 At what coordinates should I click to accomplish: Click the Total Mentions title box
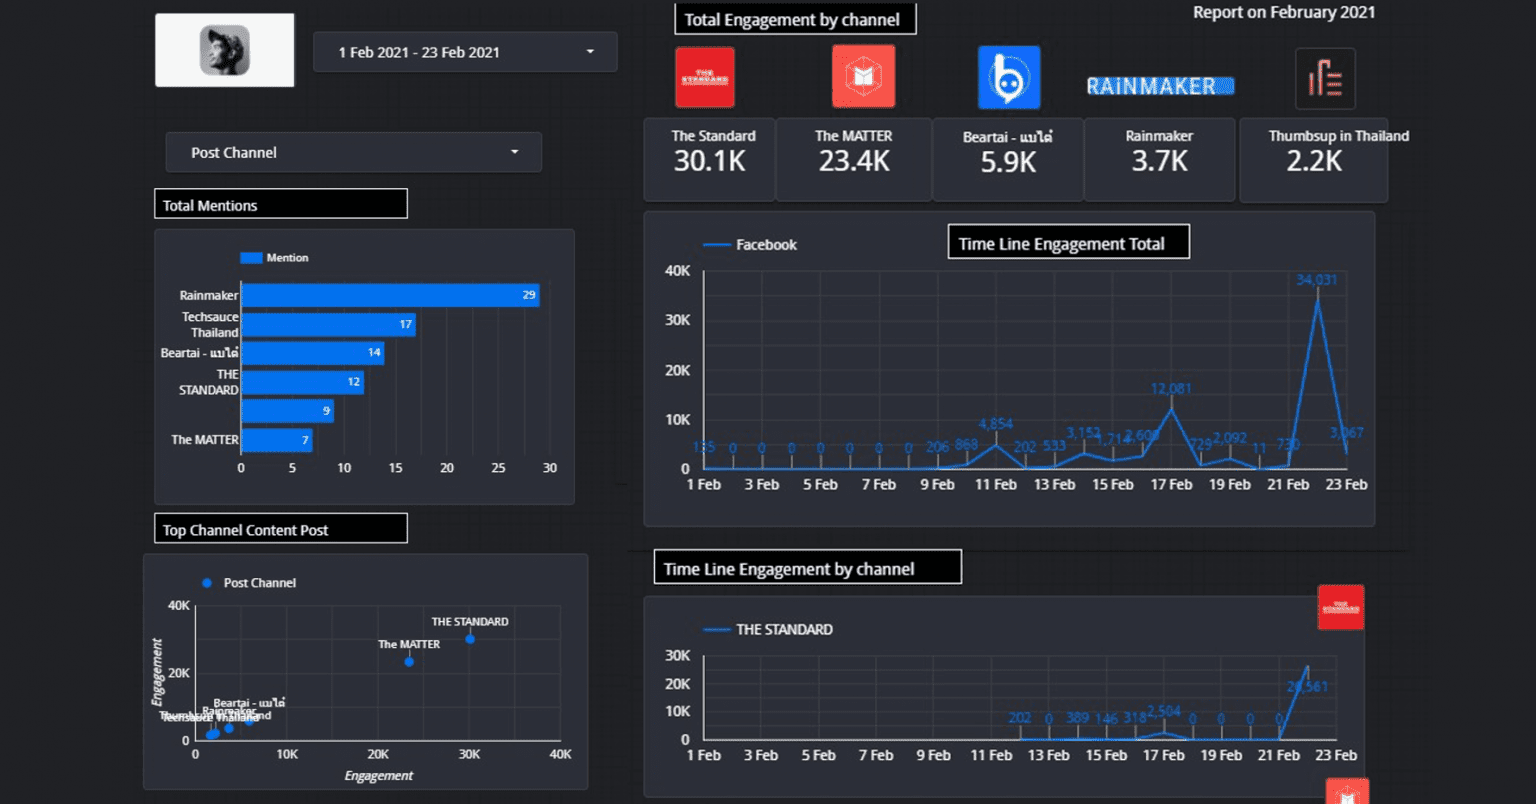pos(281,204)
